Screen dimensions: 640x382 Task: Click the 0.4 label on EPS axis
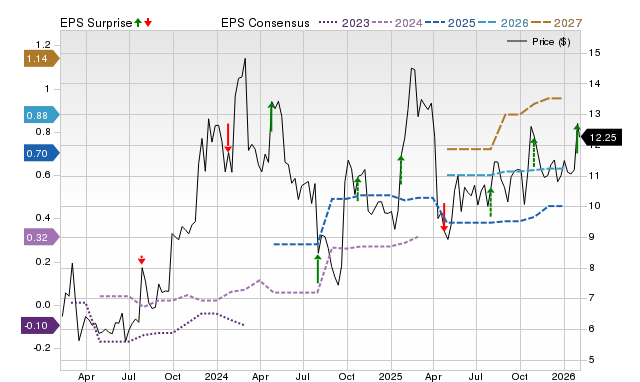click(43, 218)
